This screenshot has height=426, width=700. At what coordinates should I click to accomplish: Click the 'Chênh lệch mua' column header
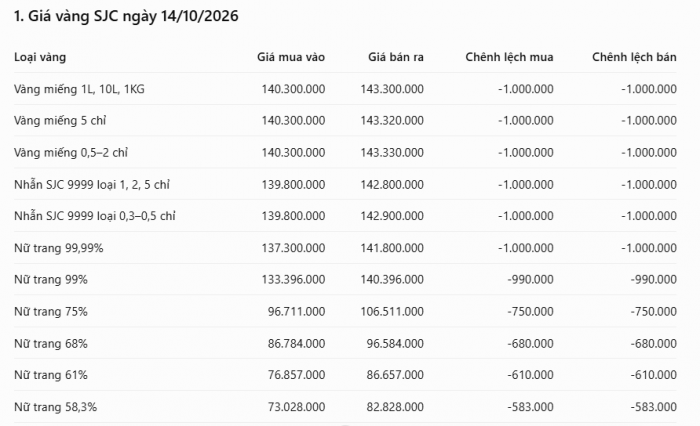pyautogui.click(x=509, y=57)
